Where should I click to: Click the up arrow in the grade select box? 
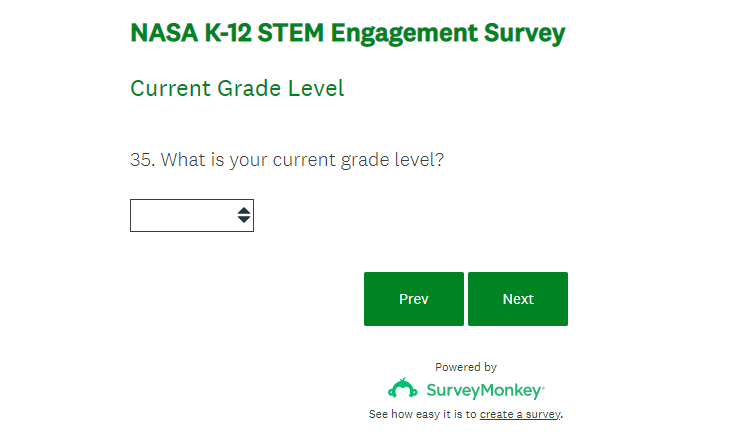coord(244,210)
